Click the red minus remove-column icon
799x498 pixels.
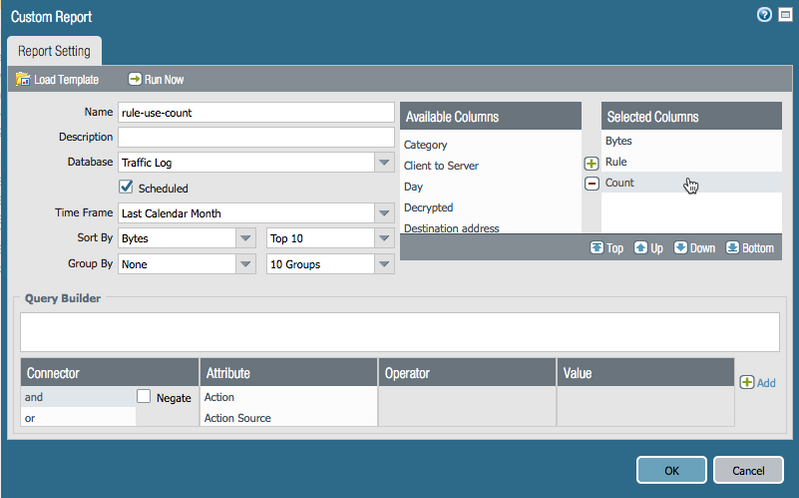pyautogui.click(x=591, y=183)
